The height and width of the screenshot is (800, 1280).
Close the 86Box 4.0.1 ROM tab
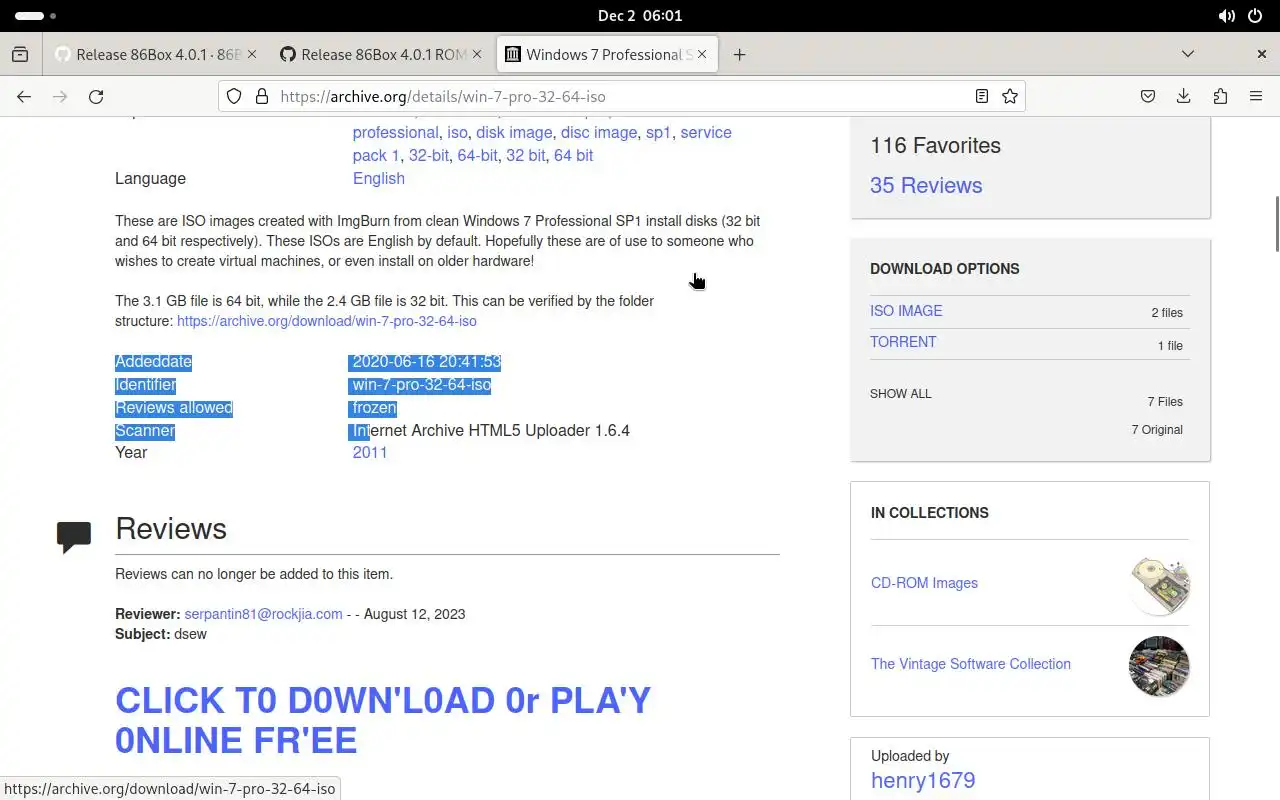coord(477,54)
